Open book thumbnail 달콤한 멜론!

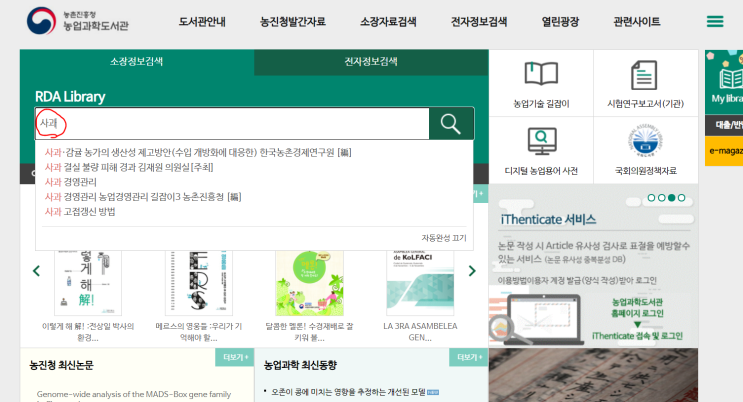tap(309, 283)
